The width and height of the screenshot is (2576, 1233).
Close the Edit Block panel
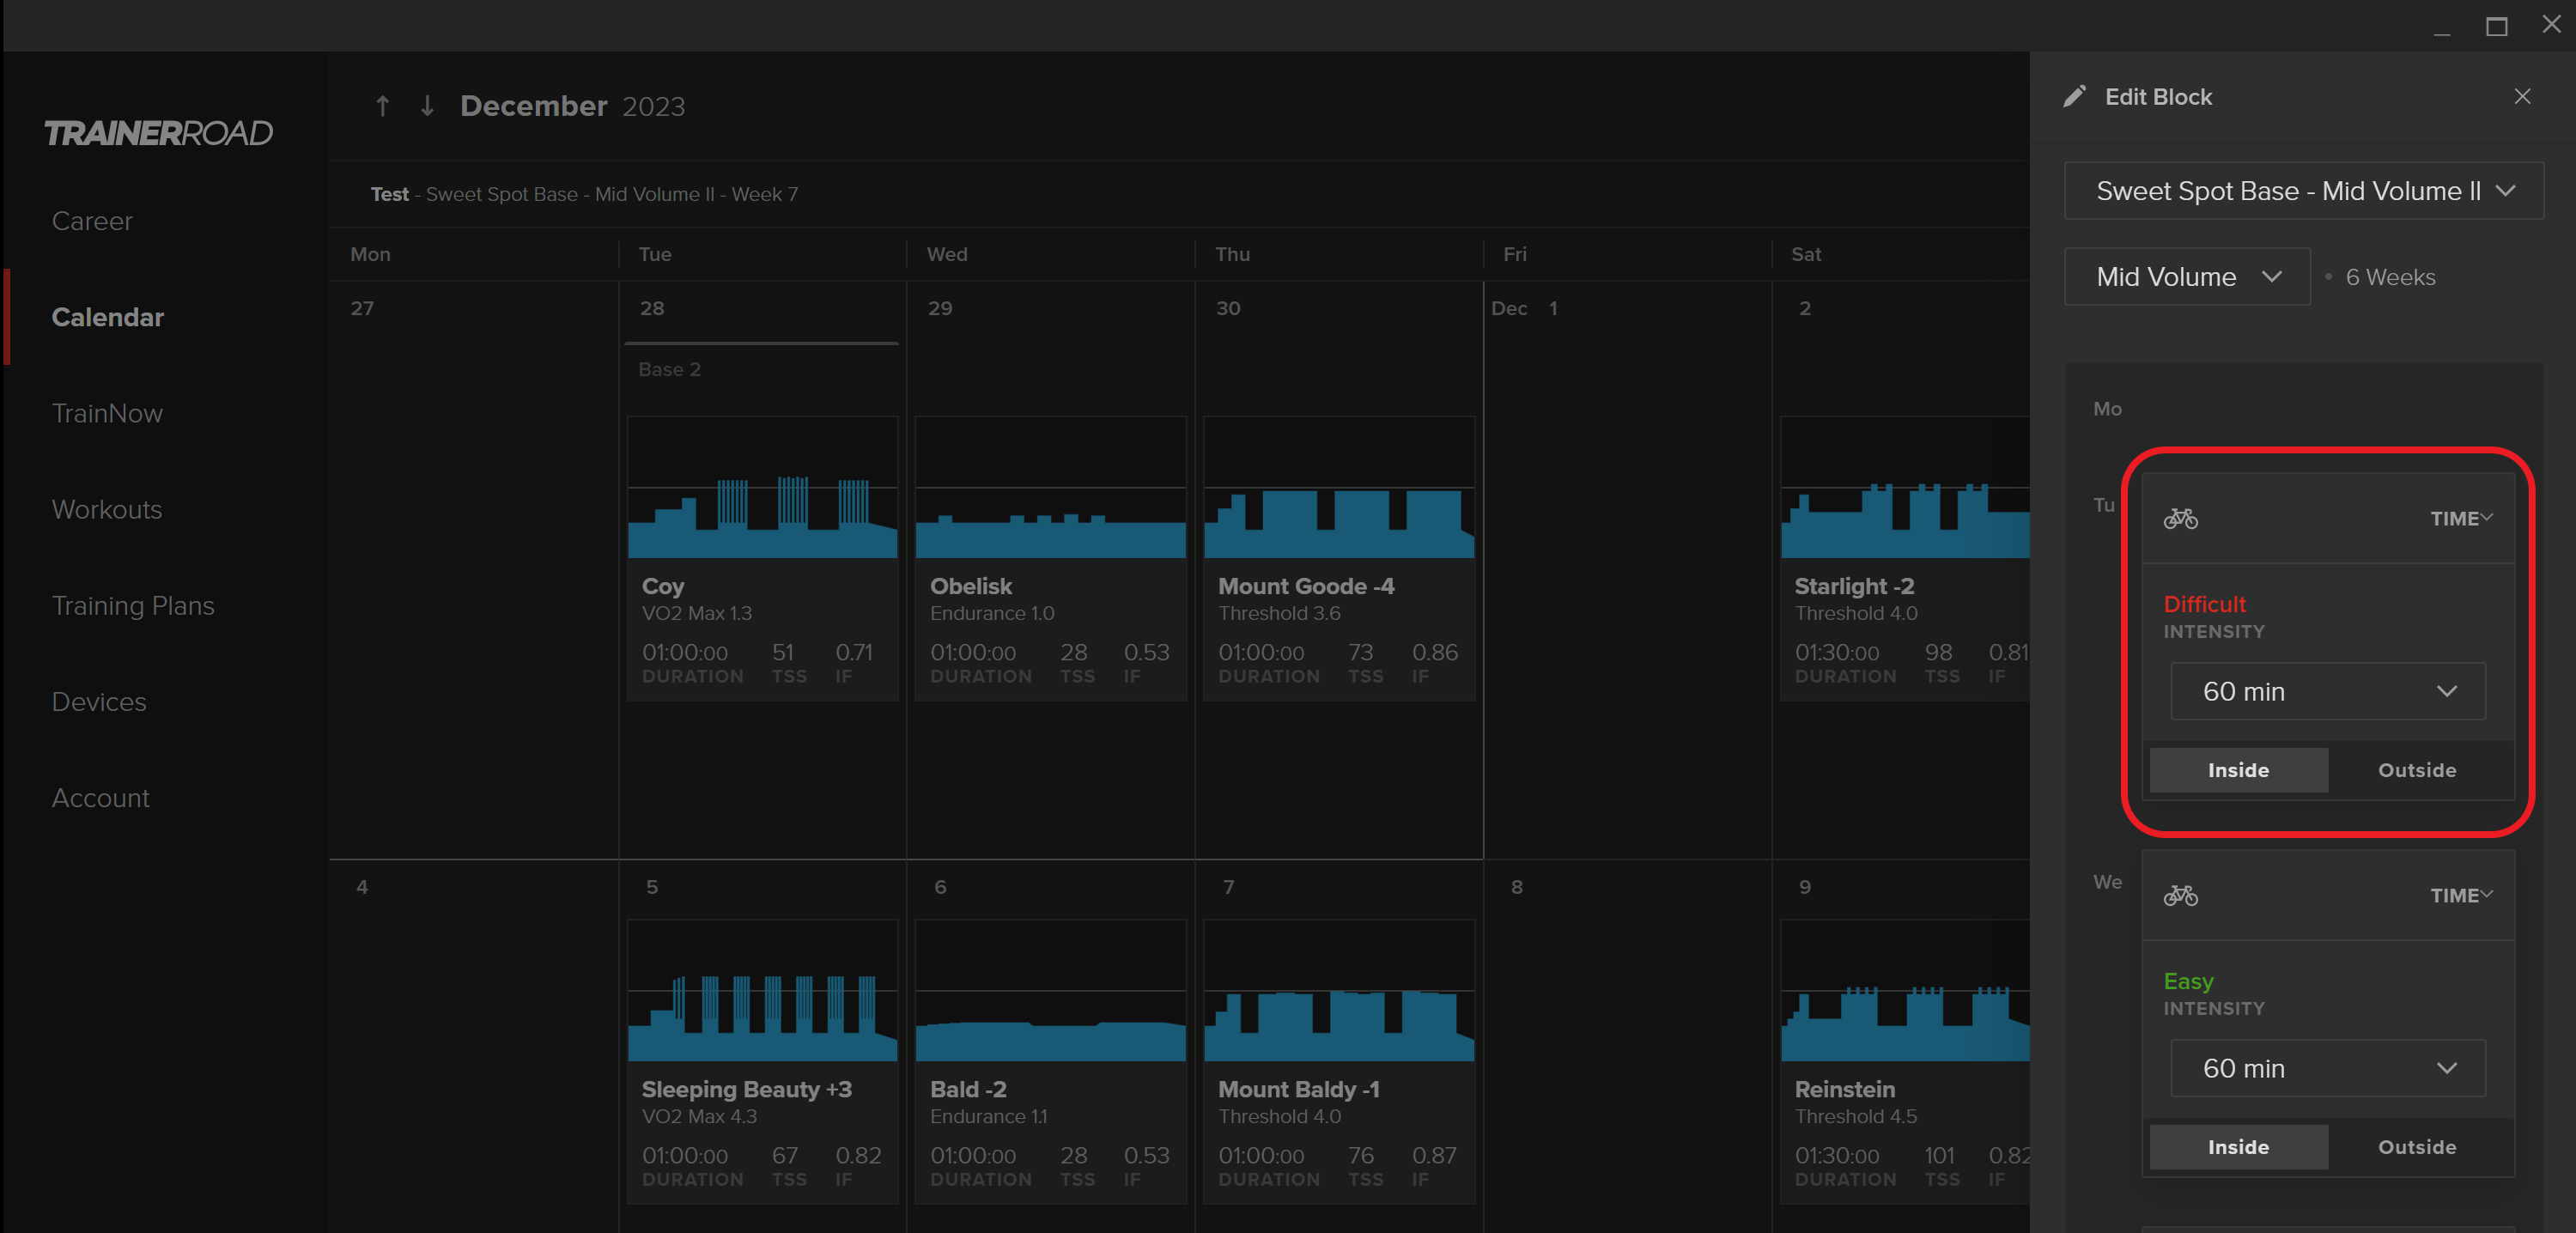click(2522, 96)
